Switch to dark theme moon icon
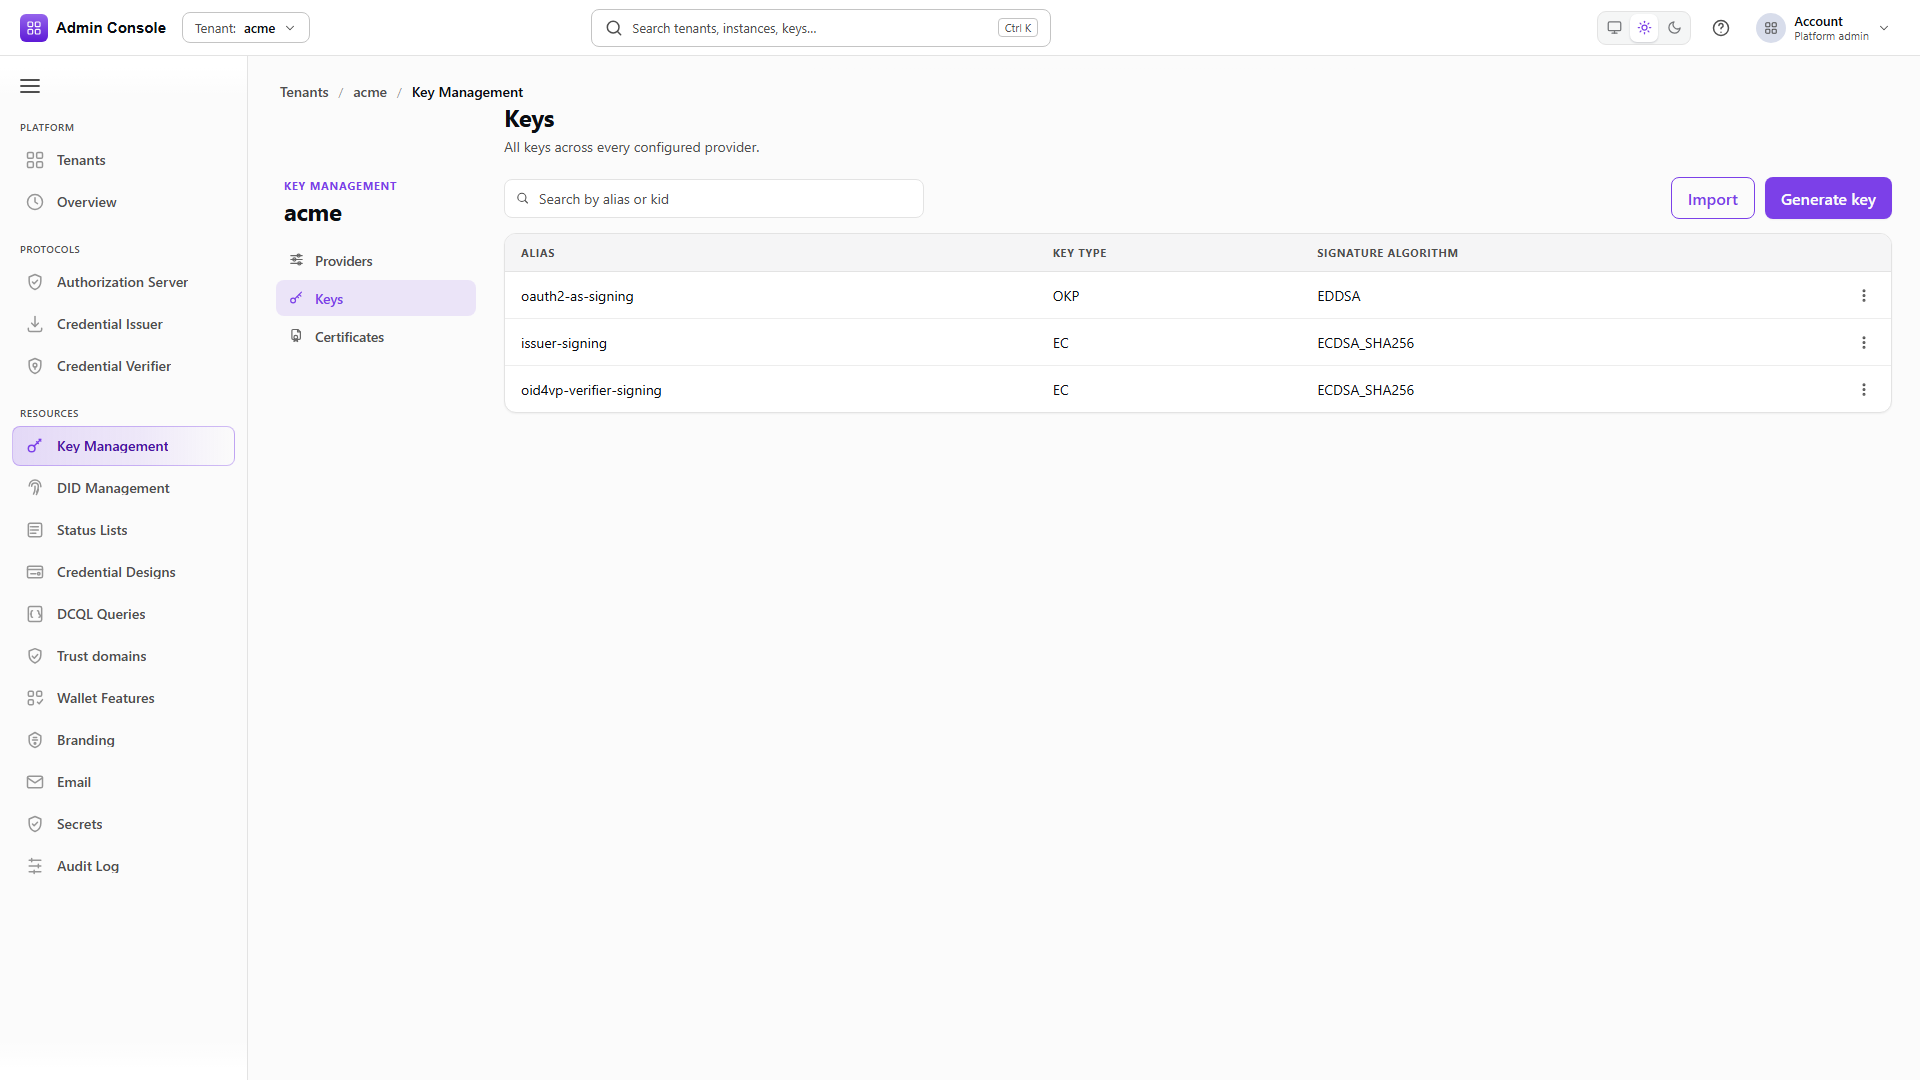The width and height of the screenshot is (1920, 1080). point(1675,28)
